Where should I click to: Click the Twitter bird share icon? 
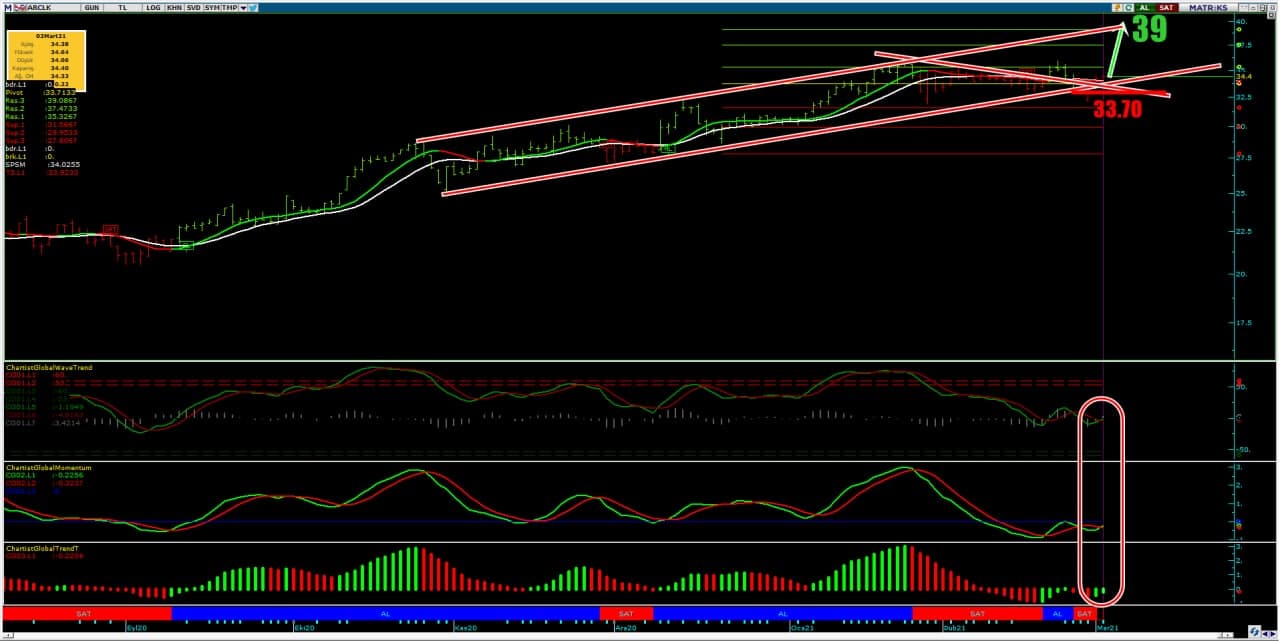[x=254, y=7]
